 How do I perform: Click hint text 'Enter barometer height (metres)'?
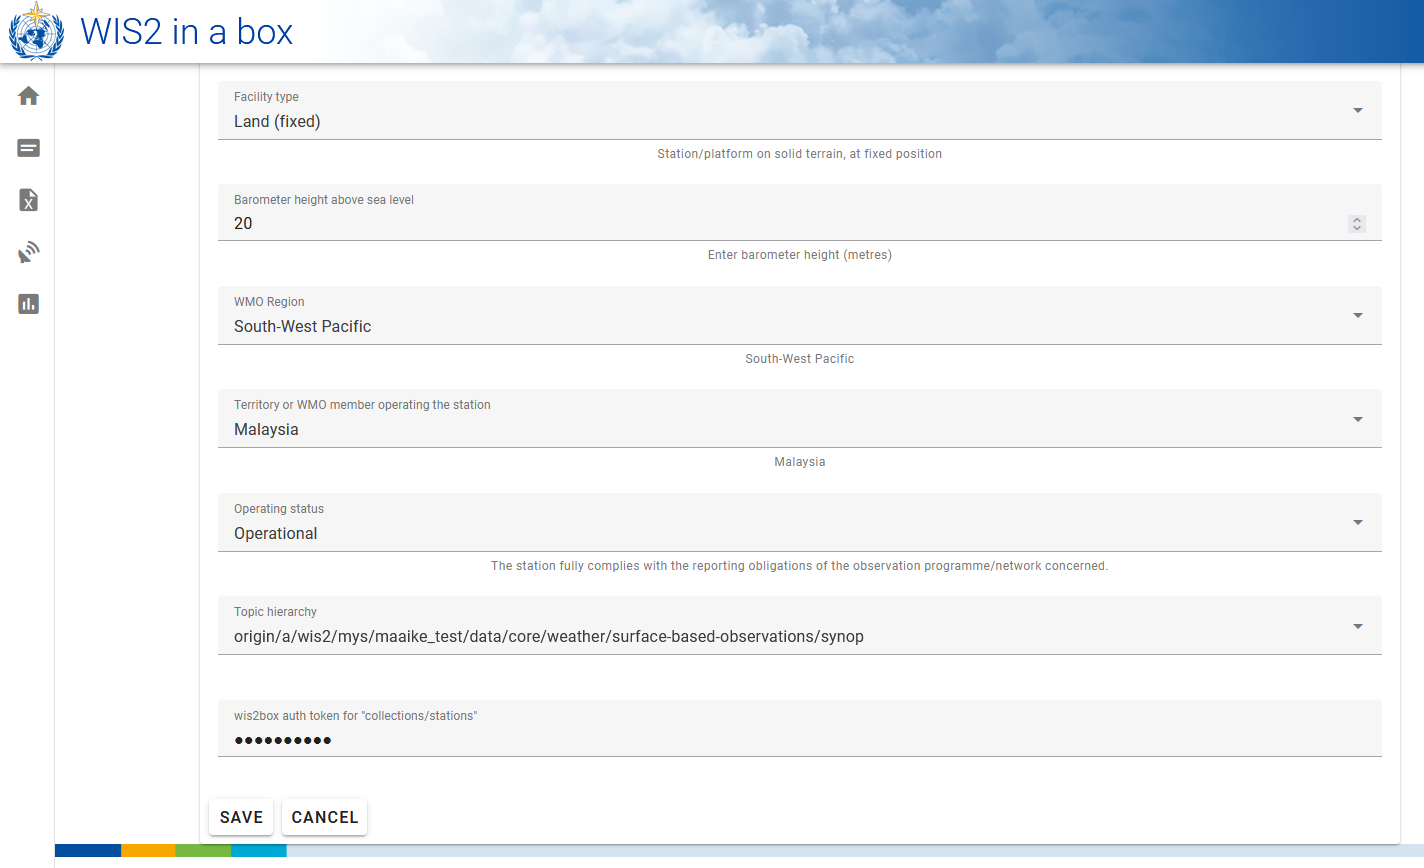(800, 255)
